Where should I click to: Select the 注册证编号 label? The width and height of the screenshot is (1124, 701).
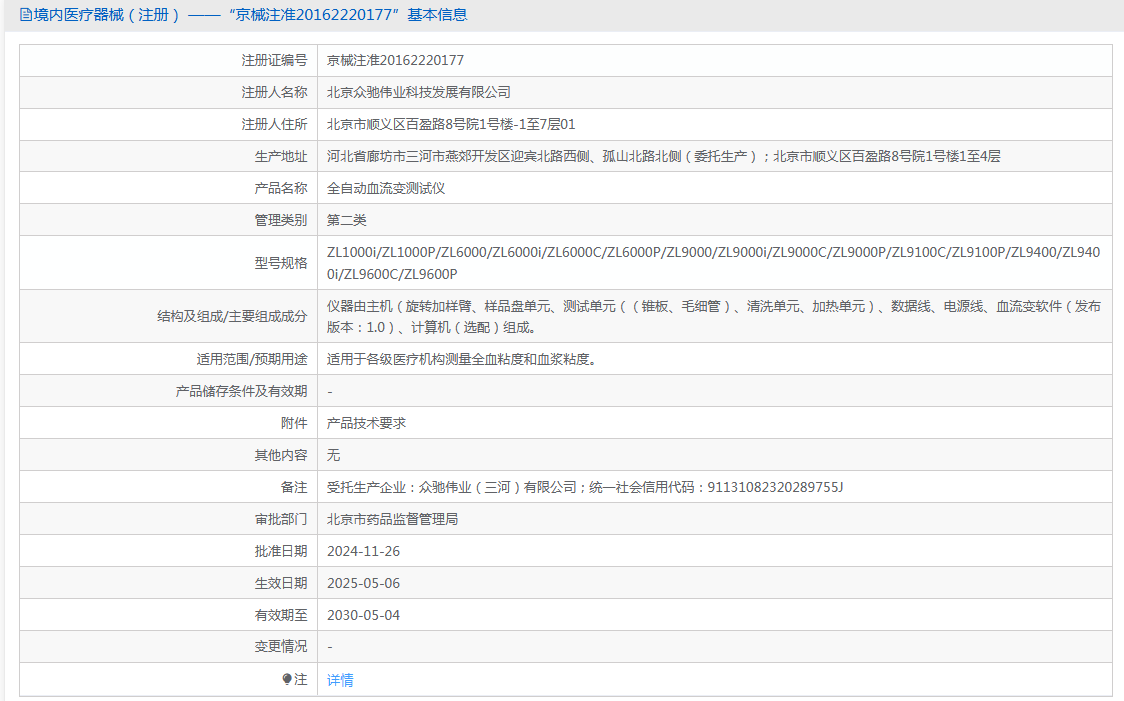coord(275,60)
